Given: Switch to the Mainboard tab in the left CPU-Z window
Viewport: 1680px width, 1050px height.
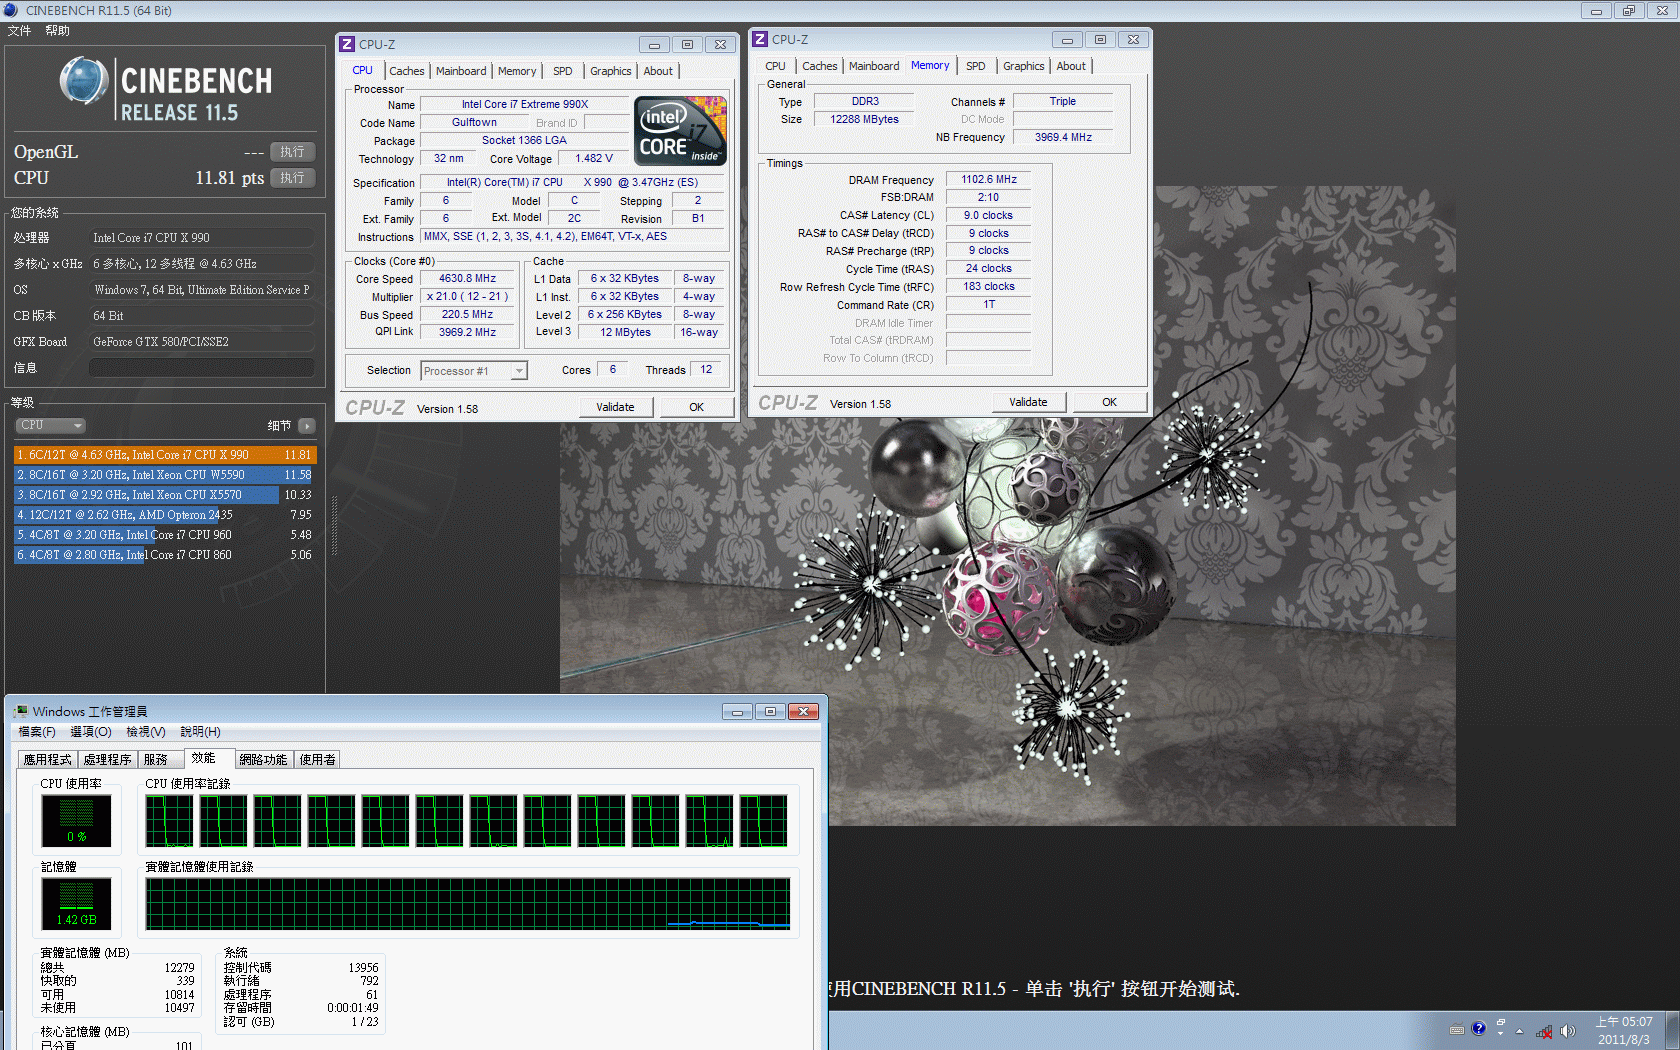Looking at the screenshot, I should 461,71.
